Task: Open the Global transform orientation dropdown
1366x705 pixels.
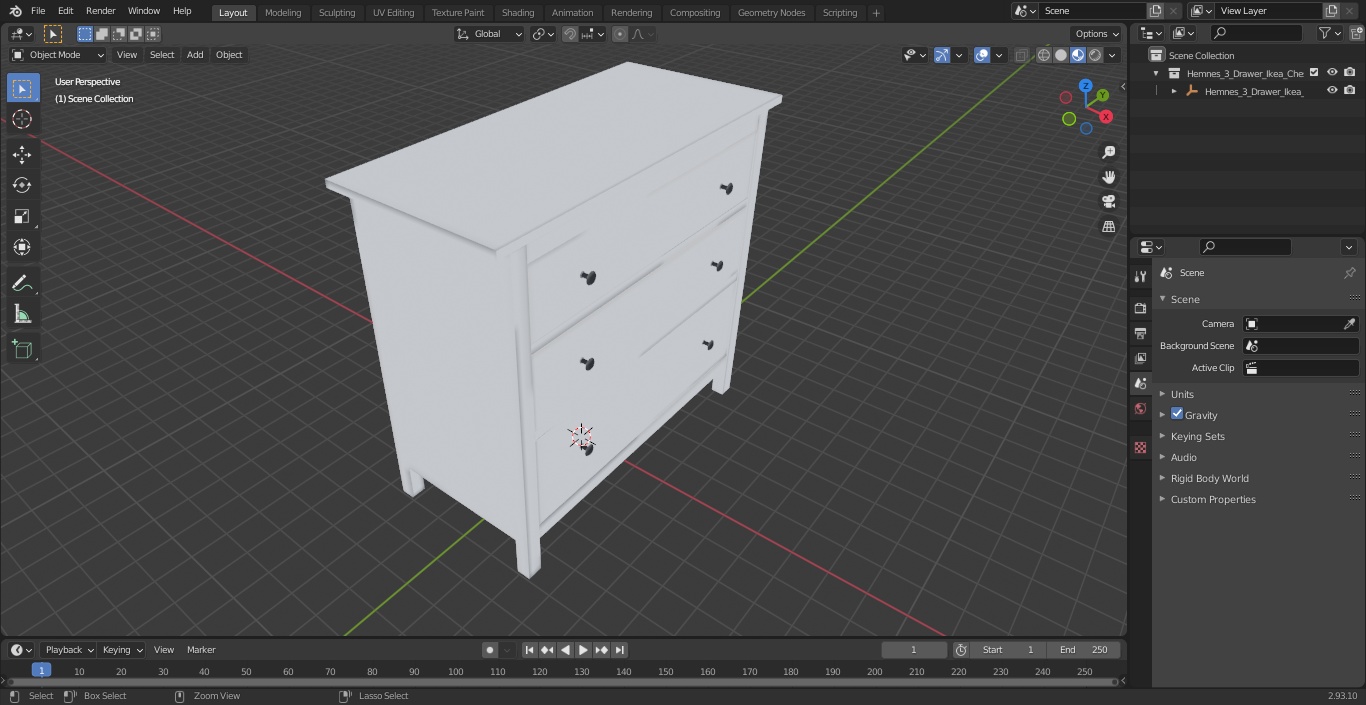Action: (490, 34)
